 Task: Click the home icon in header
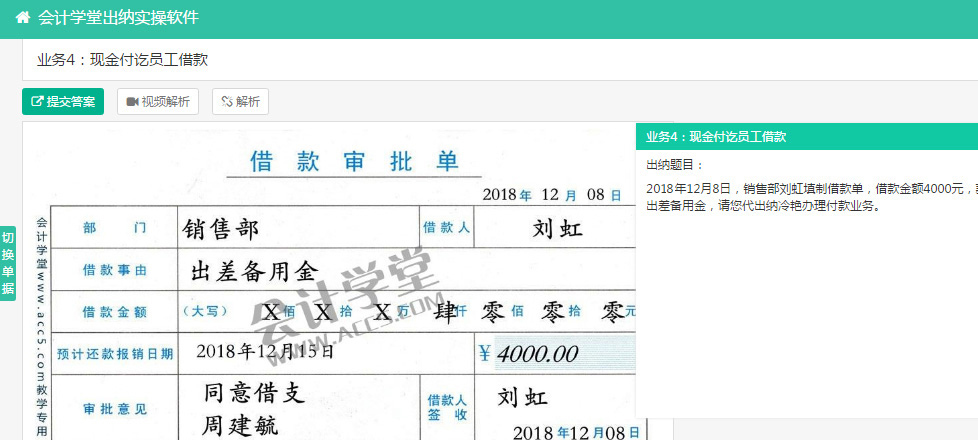pos(23,18)
